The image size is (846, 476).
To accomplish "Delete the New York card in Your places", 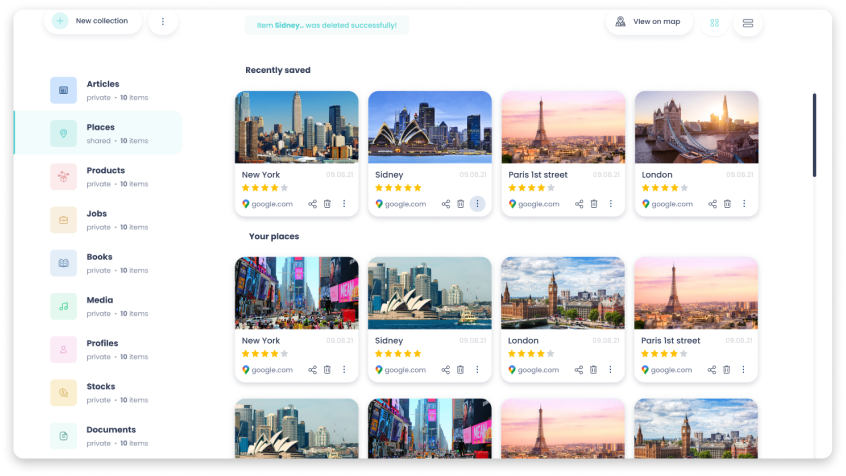I will (327, 370).
